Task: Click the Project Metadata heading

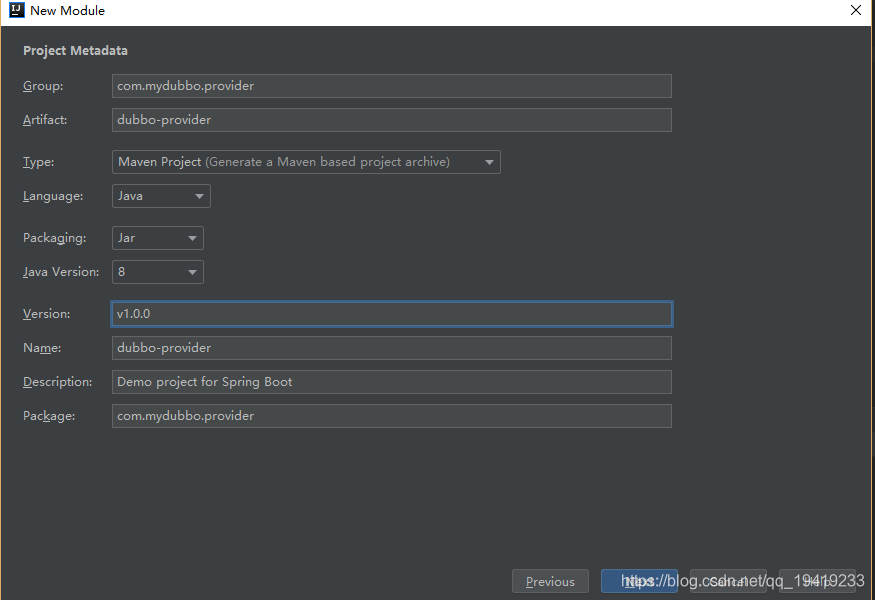Action: click(75, 51)
